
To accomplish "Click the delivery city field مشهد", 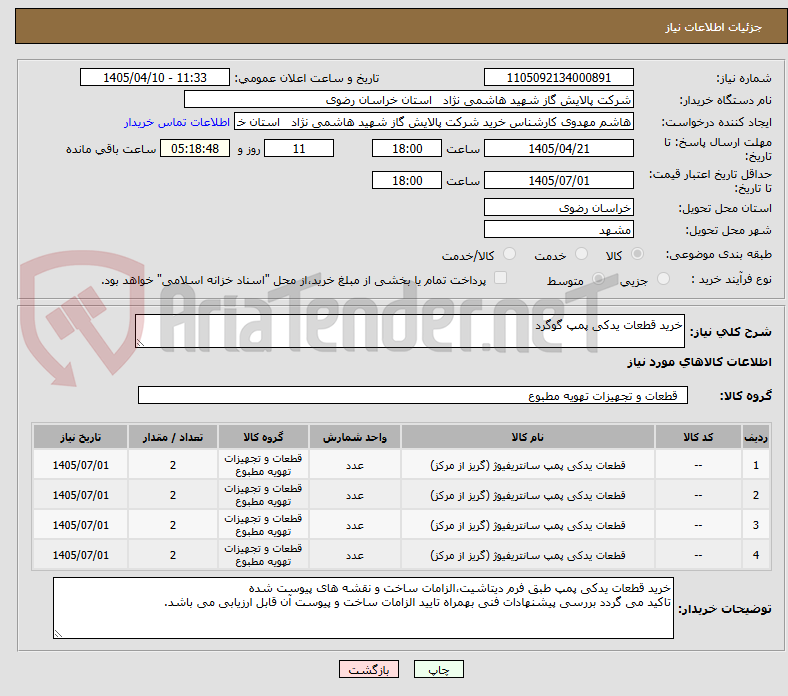I will (558, 230).
